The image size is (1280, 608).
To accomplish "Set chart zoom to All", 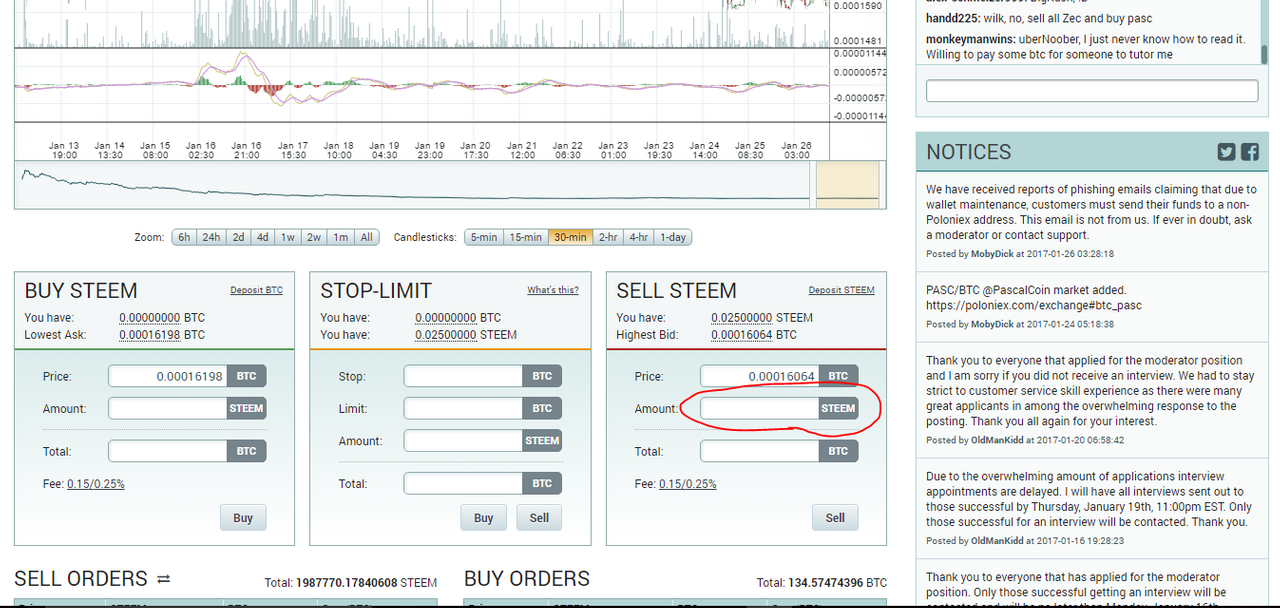I will 367,237.
